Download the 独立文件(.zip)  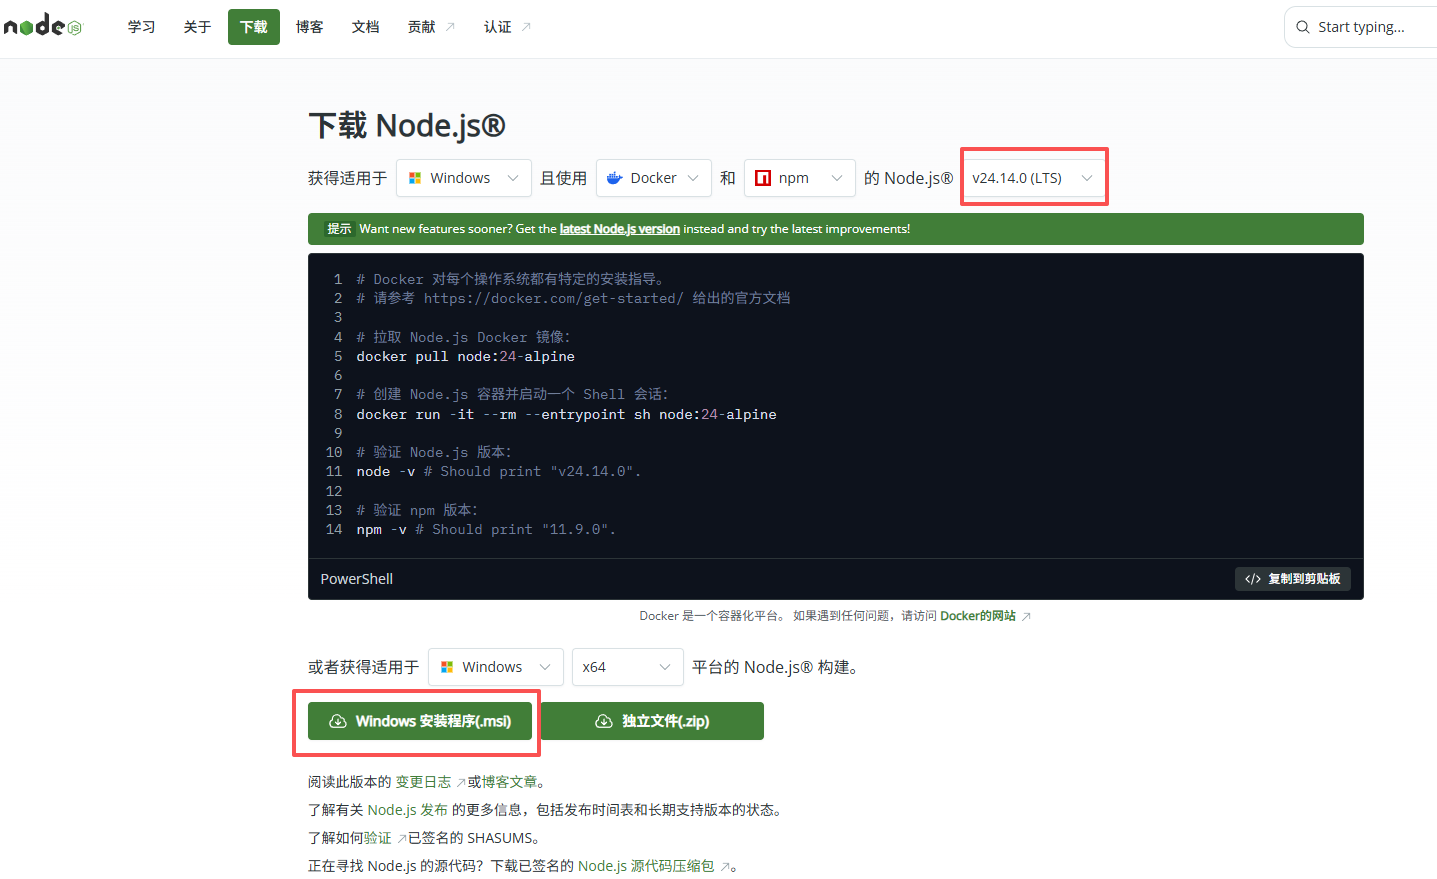click(x=652, y=721)
